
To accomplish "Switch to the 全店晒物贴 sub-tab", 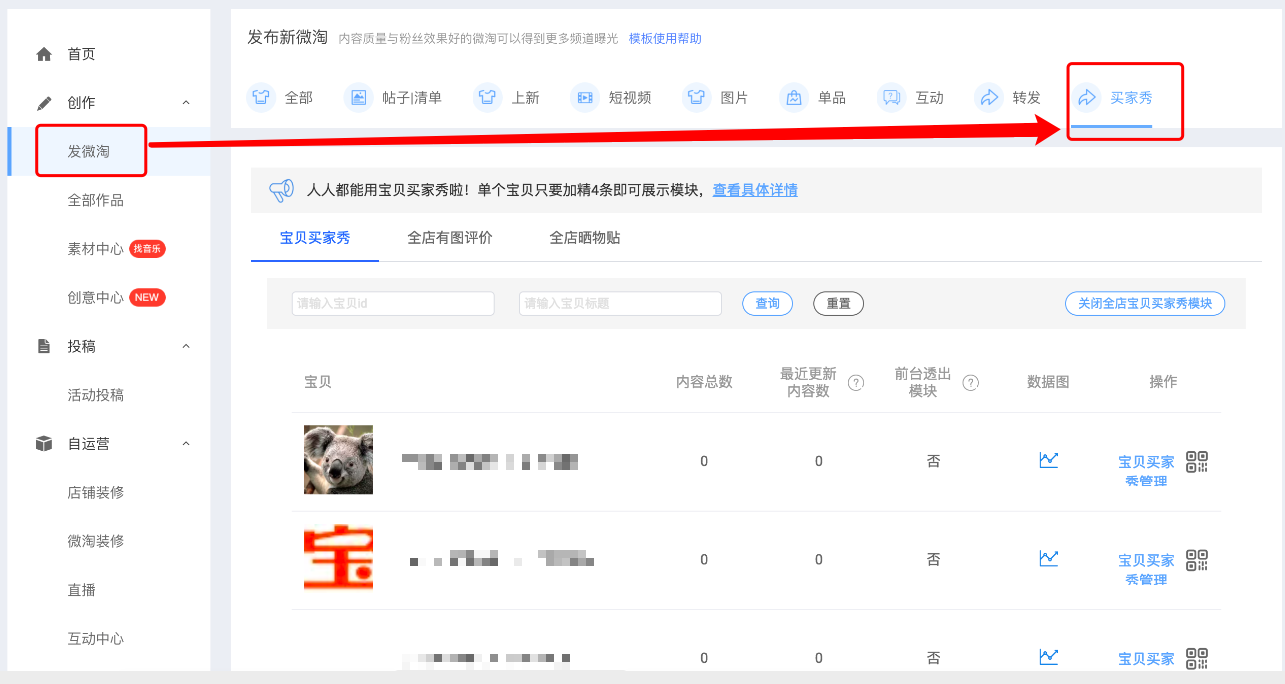I will pos(585,238).
